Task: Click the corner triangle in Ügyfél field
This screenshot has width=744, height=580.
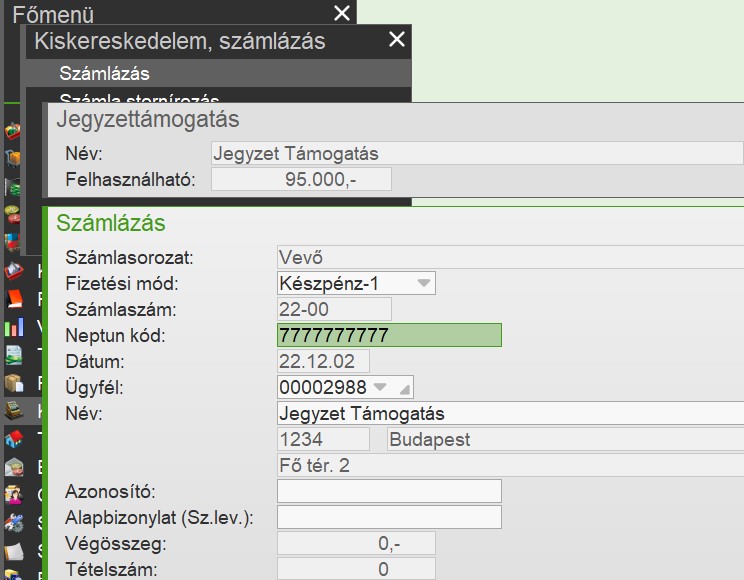Action: pos(405,390)
